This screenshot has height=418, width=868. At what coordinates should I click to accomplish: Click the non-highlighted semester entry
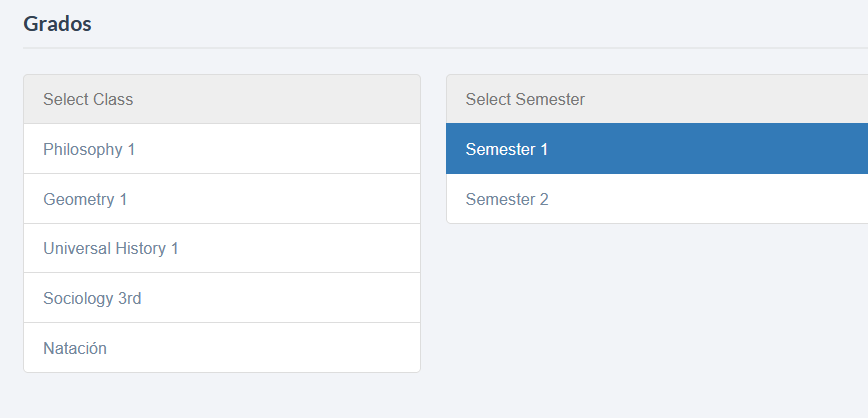[507, 199]
